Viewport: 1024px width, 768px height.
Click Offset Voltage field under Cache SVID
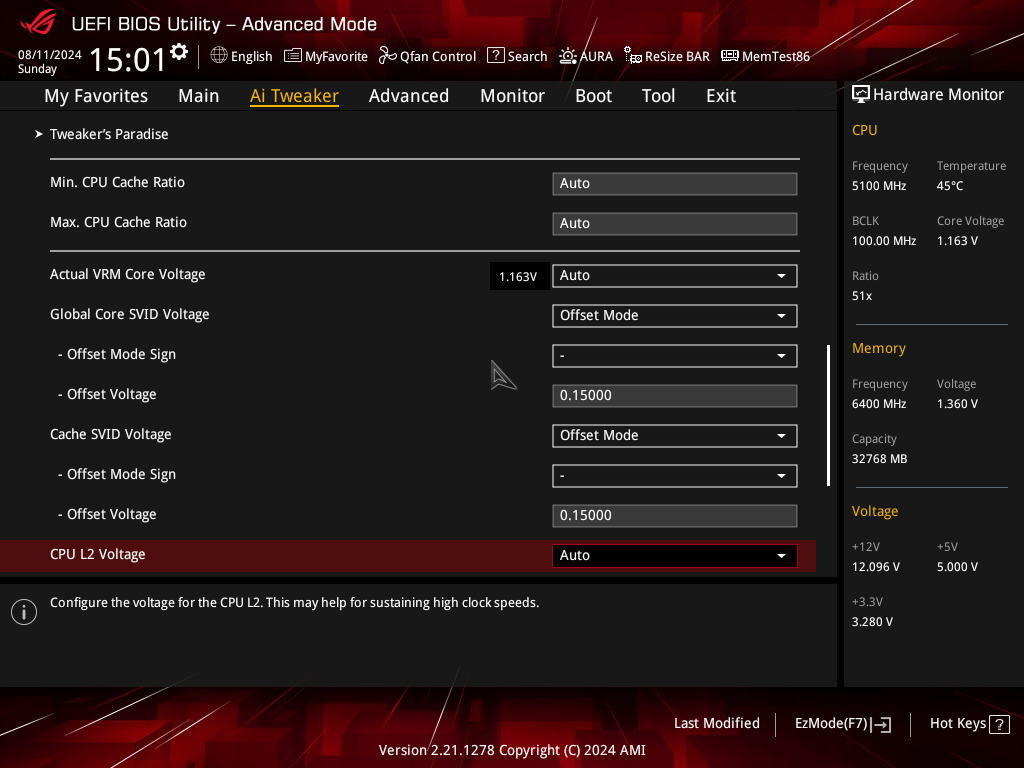click(x=674, y=515)
